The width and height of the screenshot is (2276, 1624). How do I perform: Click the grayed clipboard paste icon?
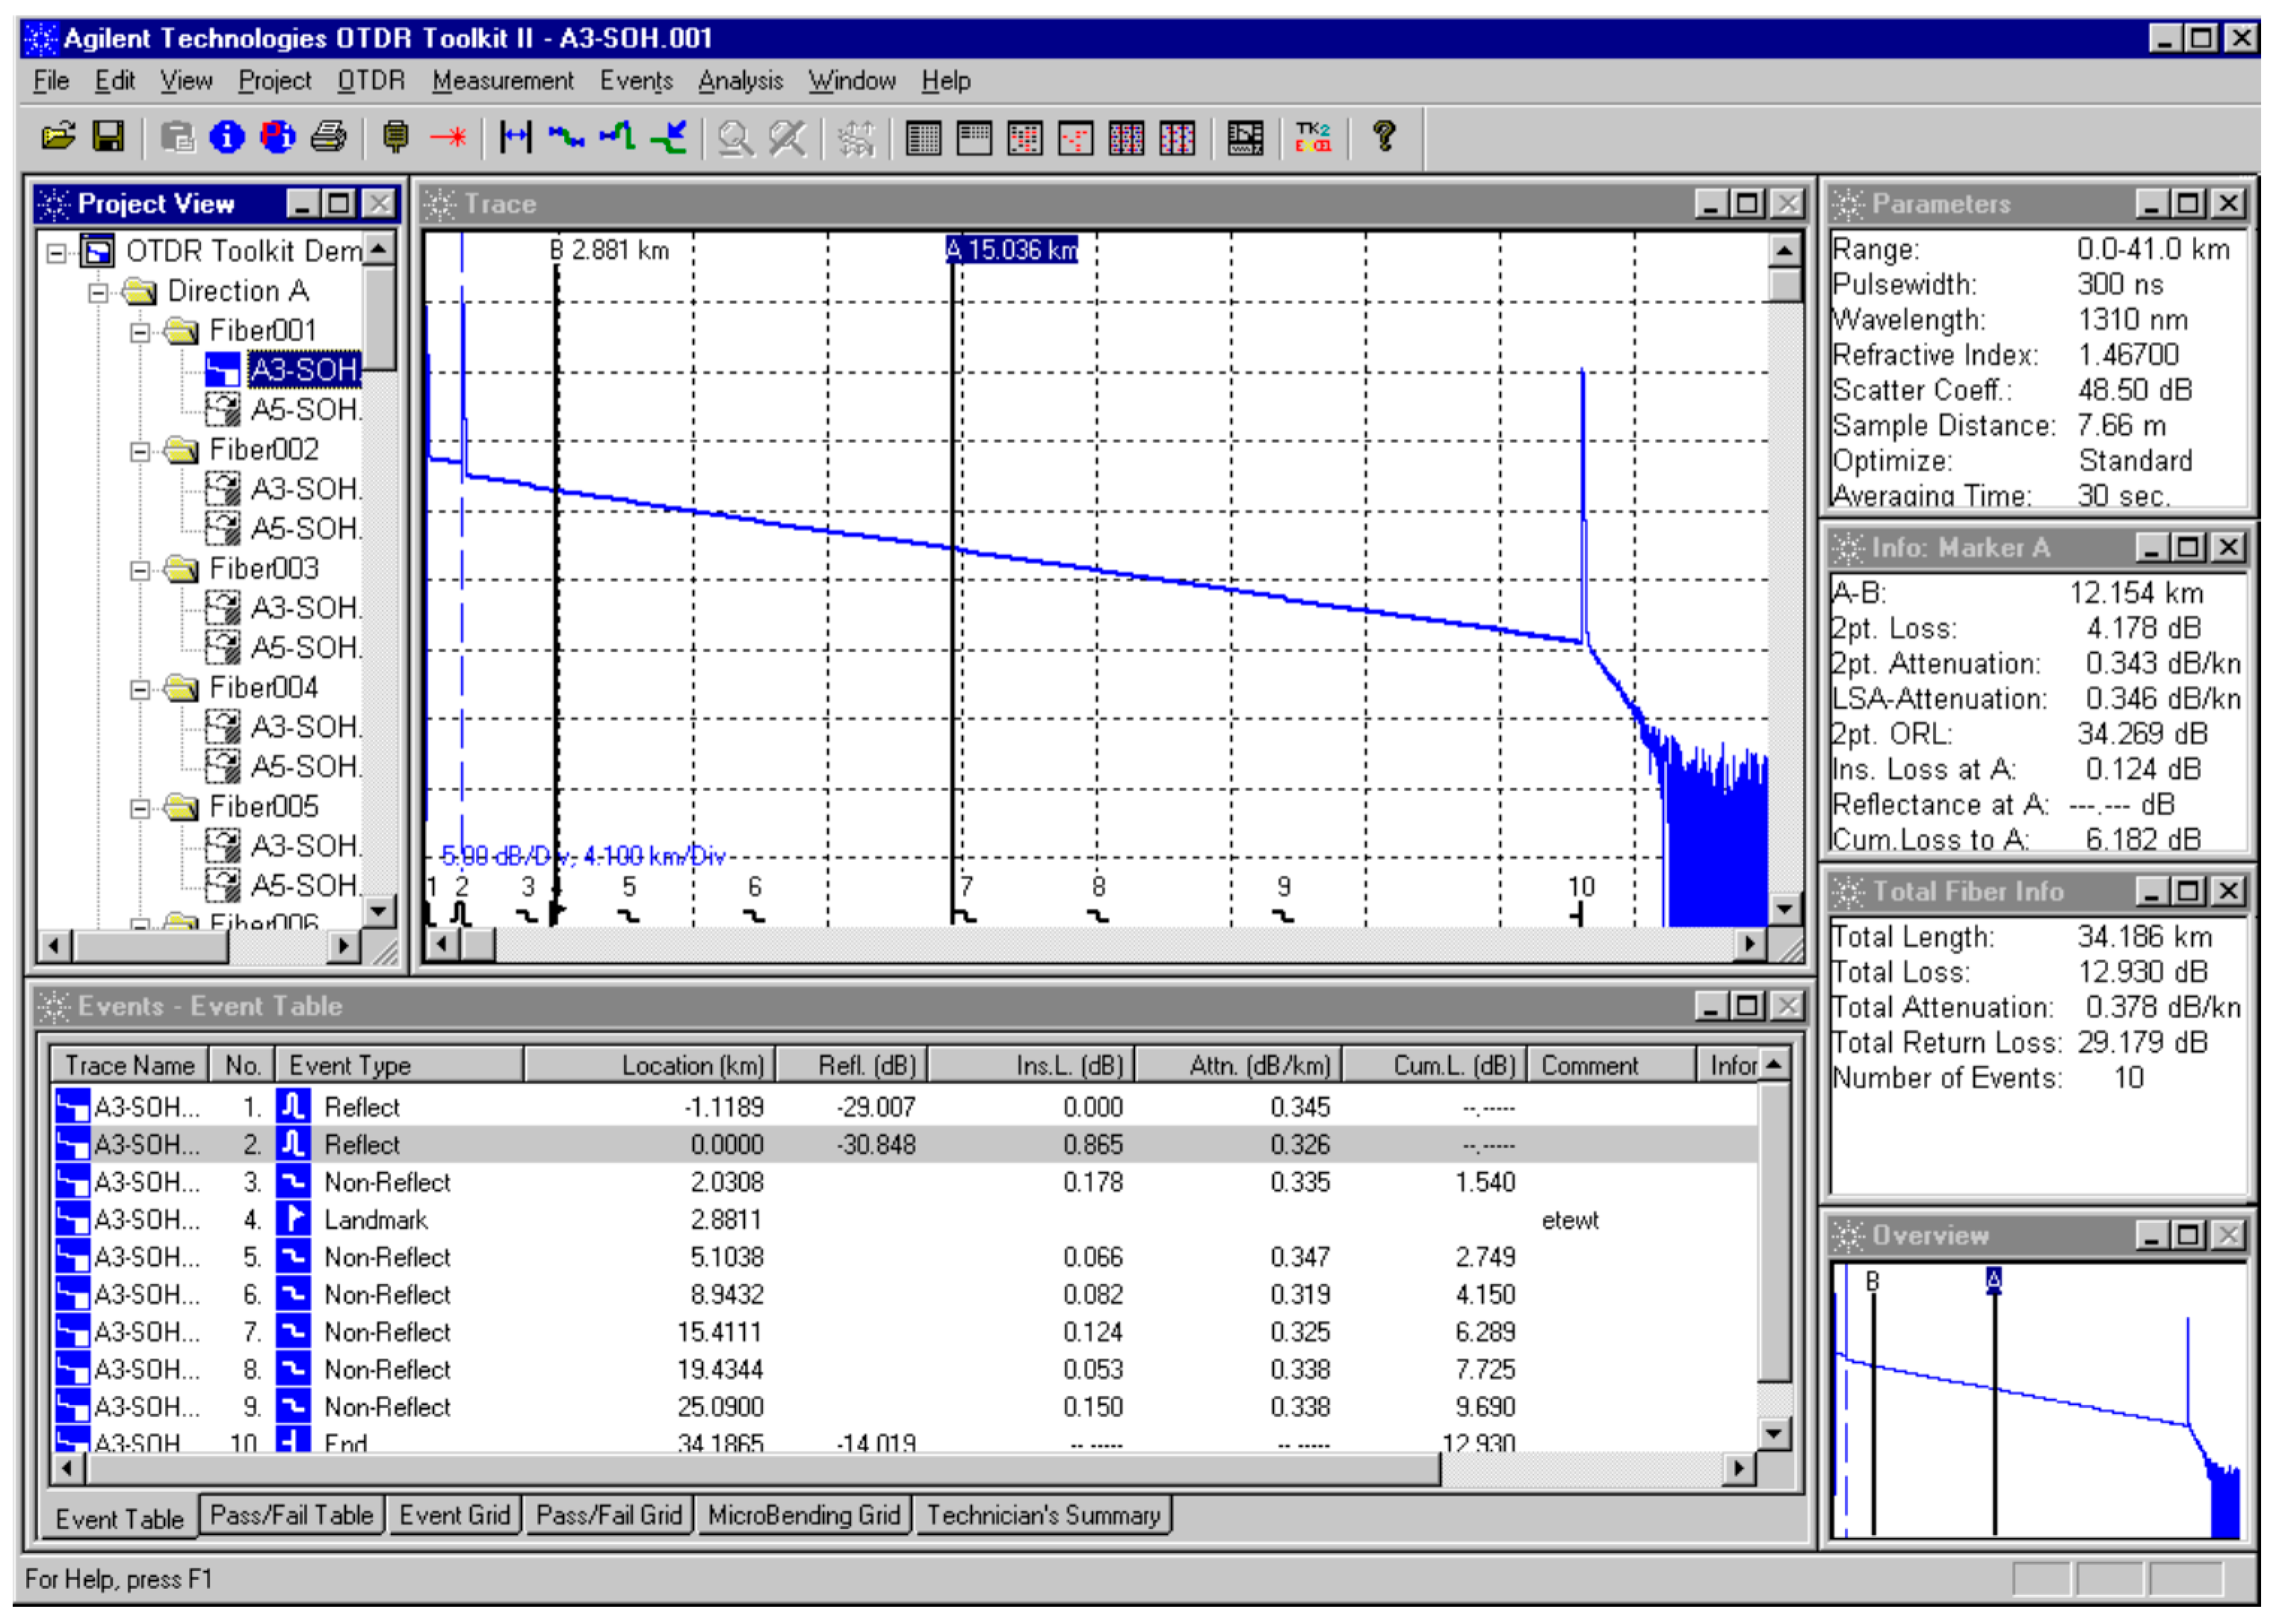177,137
